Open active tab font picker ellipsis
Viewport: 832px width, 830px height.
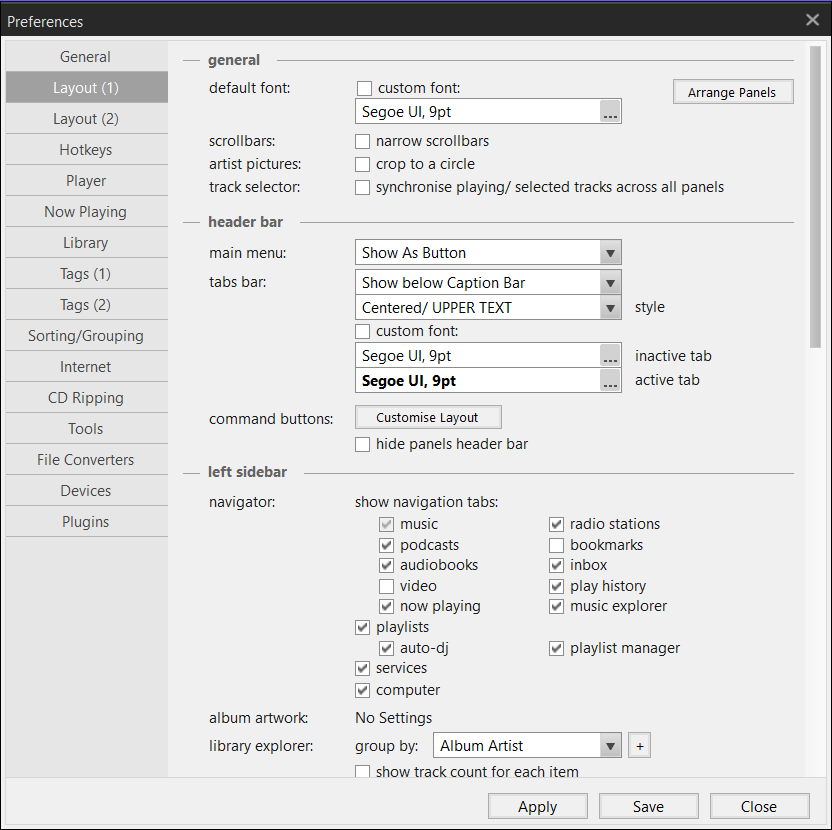(610, 381)
